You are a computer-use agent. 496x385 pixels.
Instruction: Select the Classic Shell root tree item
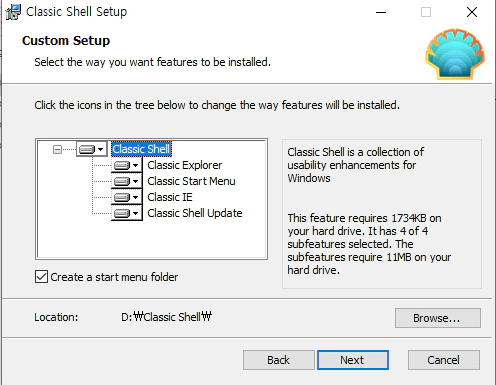click(141, 149)
